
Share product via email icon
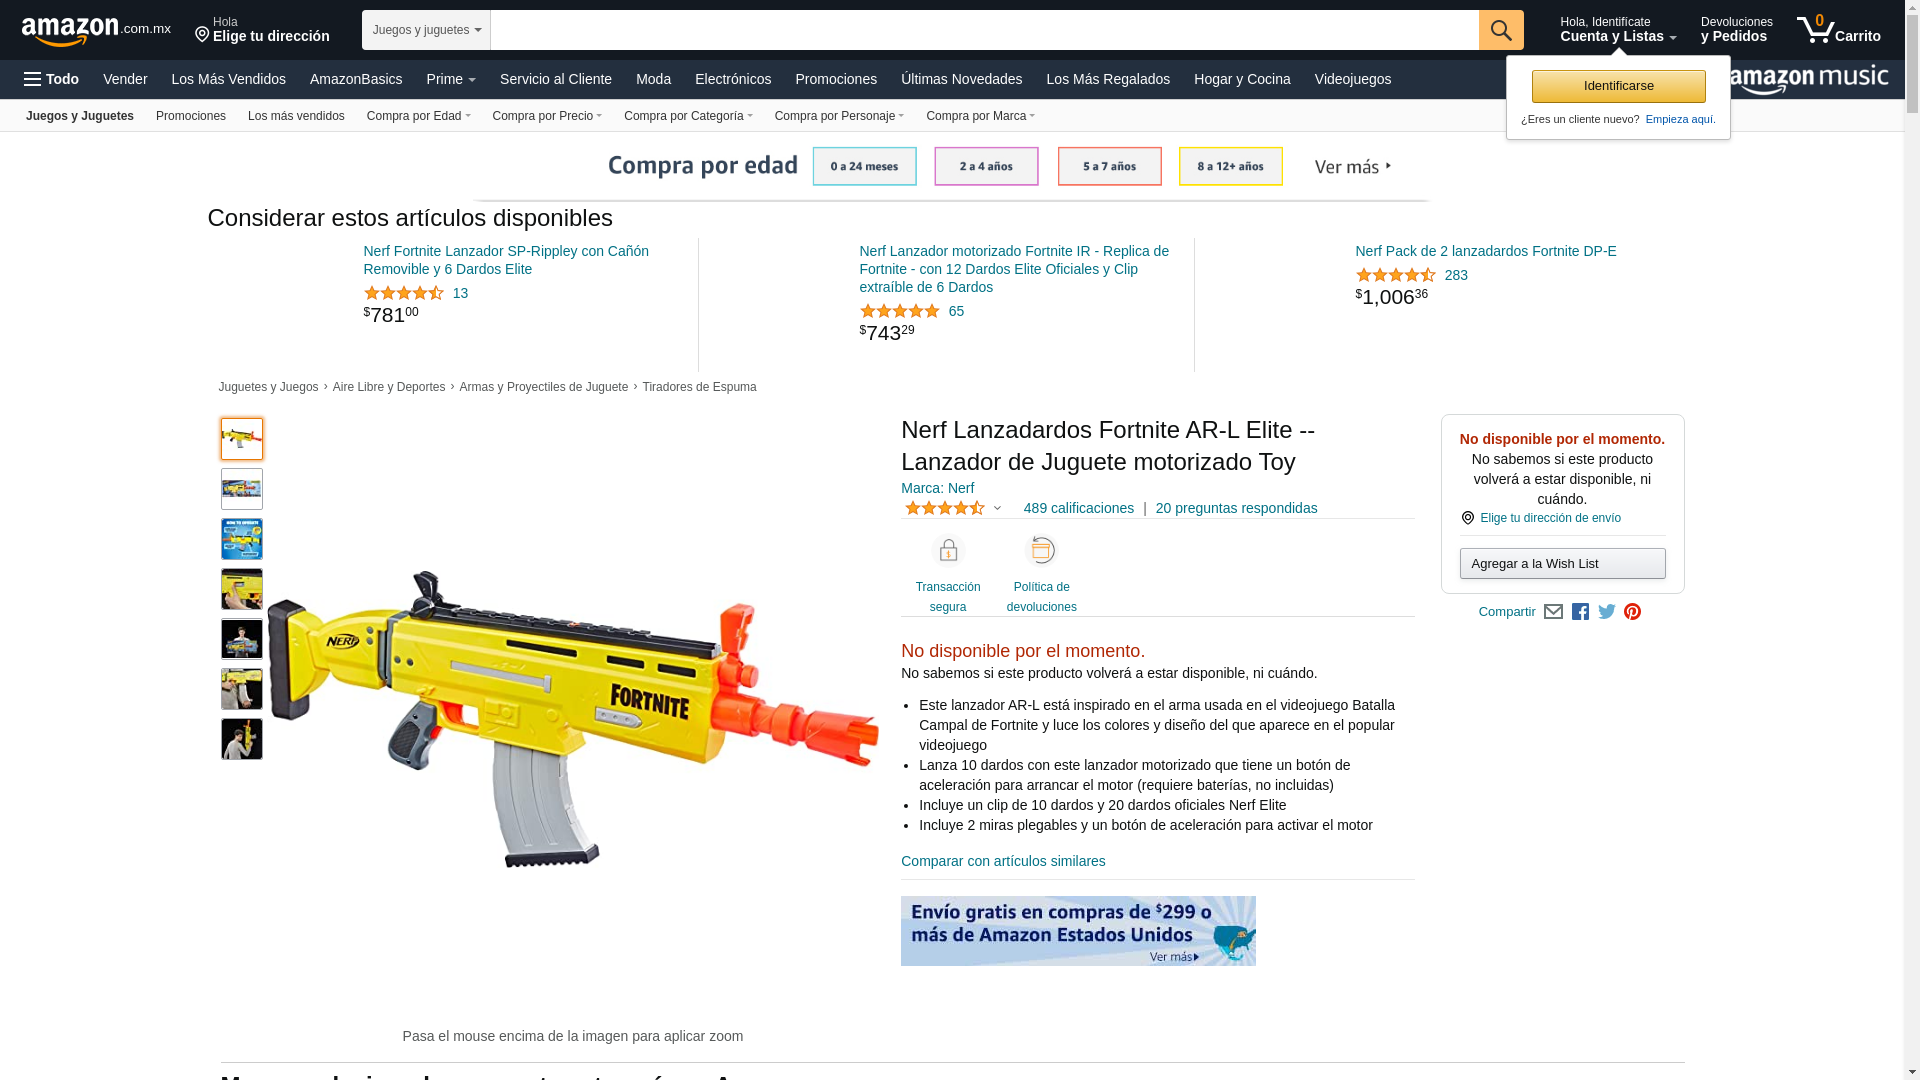[x=1553, y=612]
